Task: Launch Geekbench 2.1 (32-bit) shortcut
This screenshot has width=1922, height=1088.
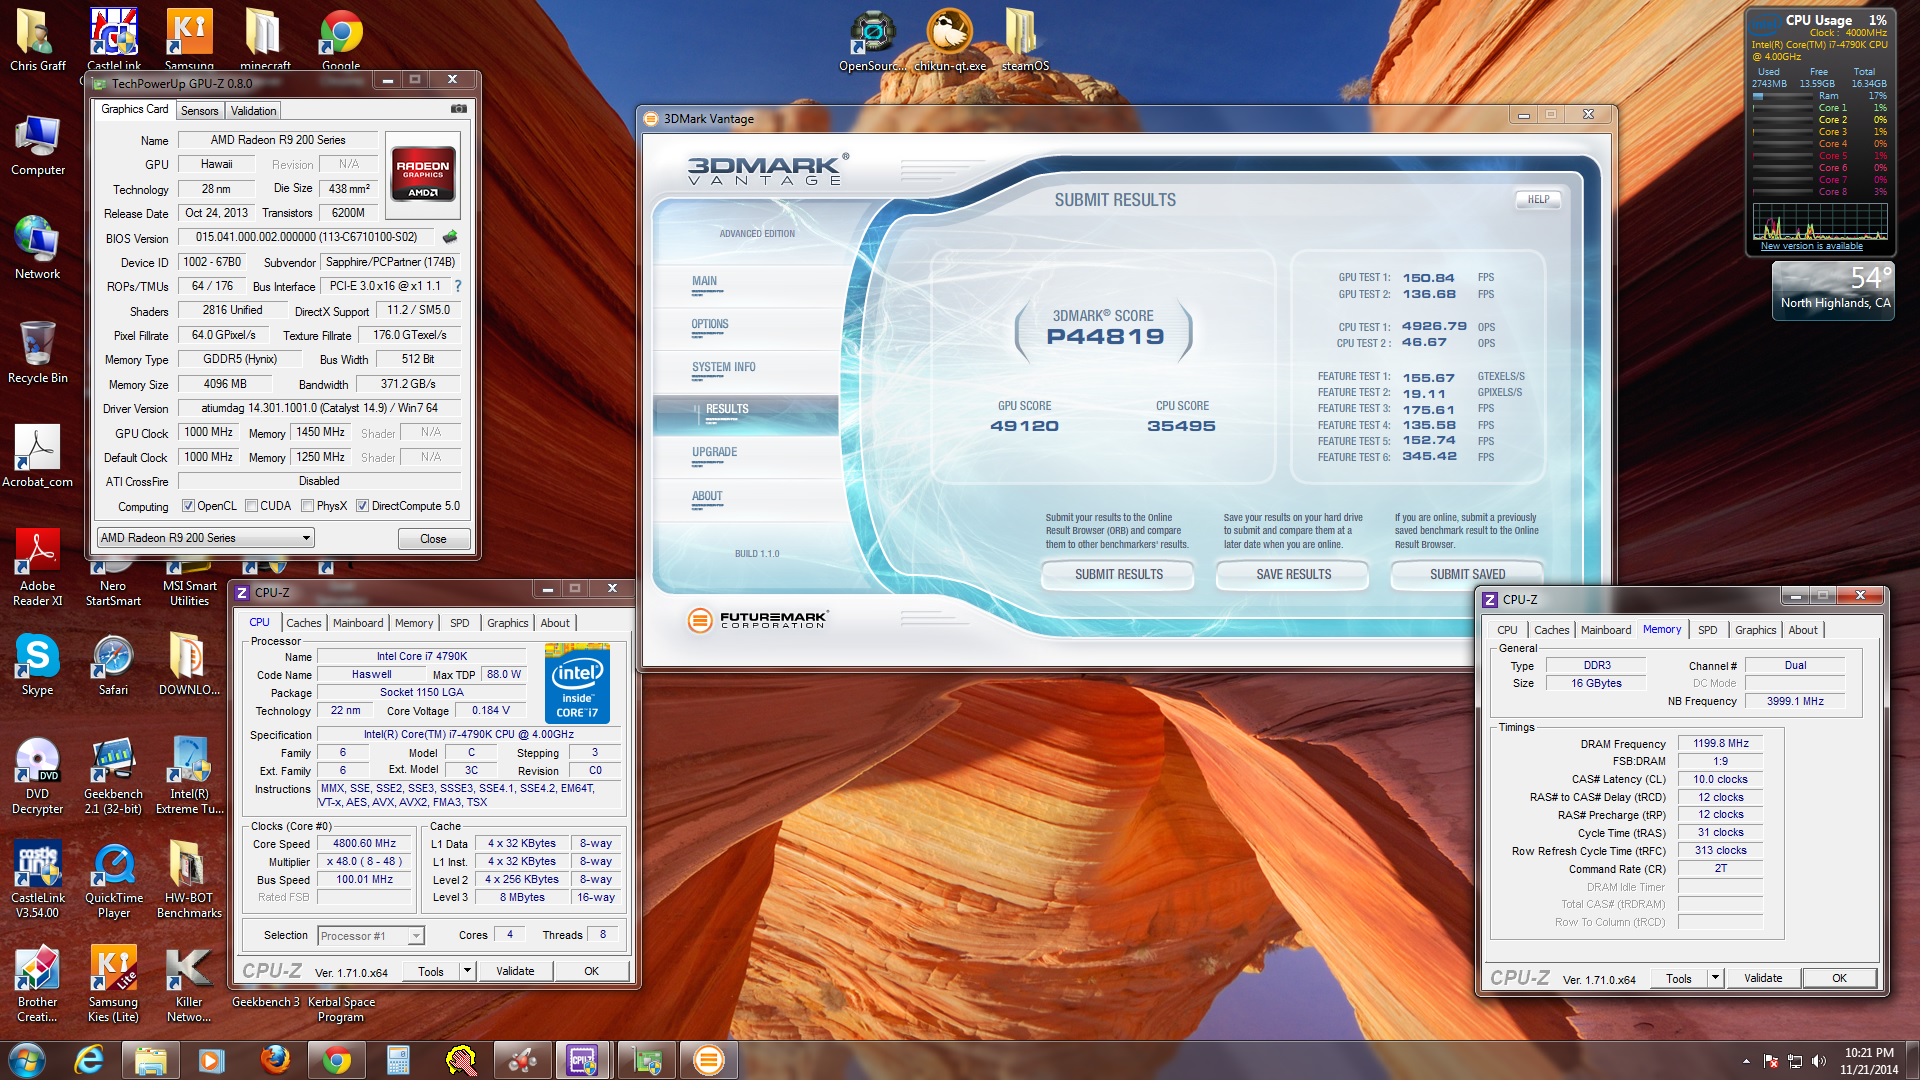Action: pos(113,777)
